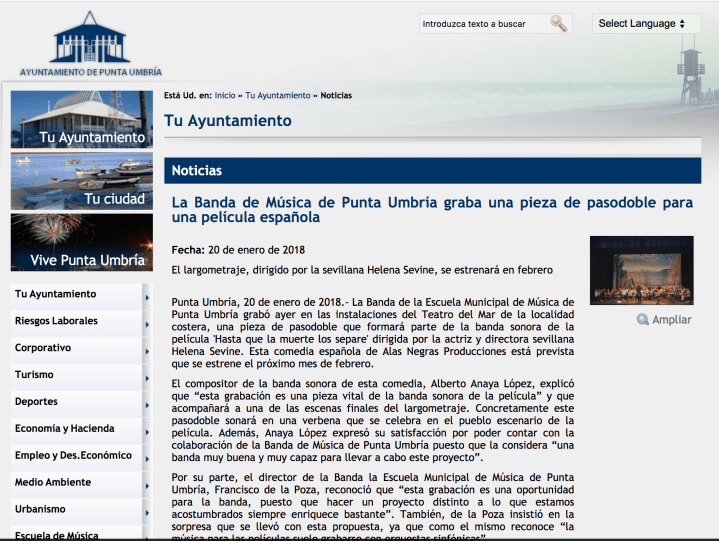Select Economía y Hacienda in sidebar
The image size is (719, 541).
(x=65, y=429)
